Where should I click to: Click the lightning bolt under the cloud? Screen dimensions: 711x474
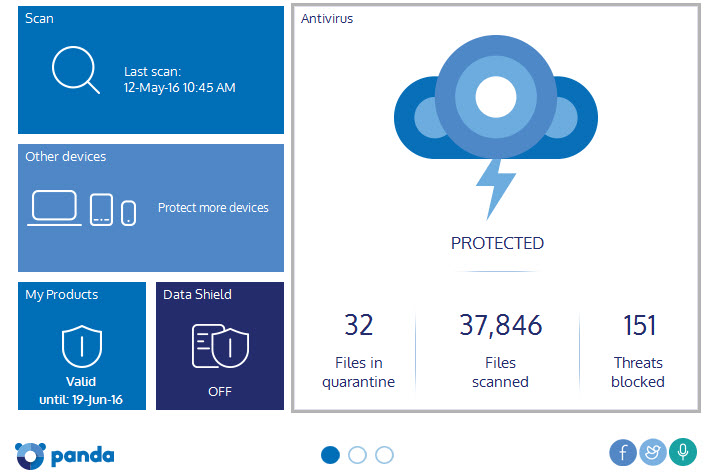(496, 189)
